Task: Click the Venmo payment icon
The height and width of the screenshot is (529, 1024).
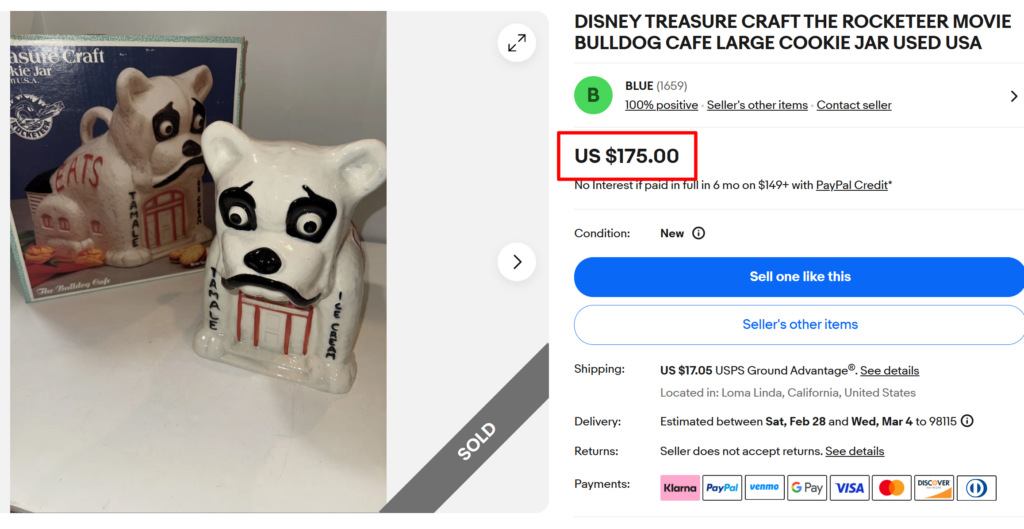Action: pos(764,488)
